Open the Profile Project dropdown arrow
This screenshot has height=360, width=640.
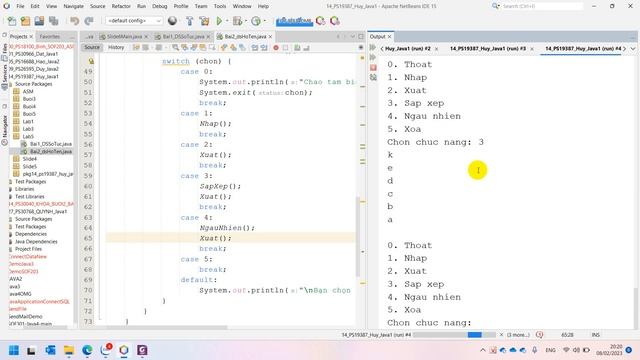(x=264, y=21)
